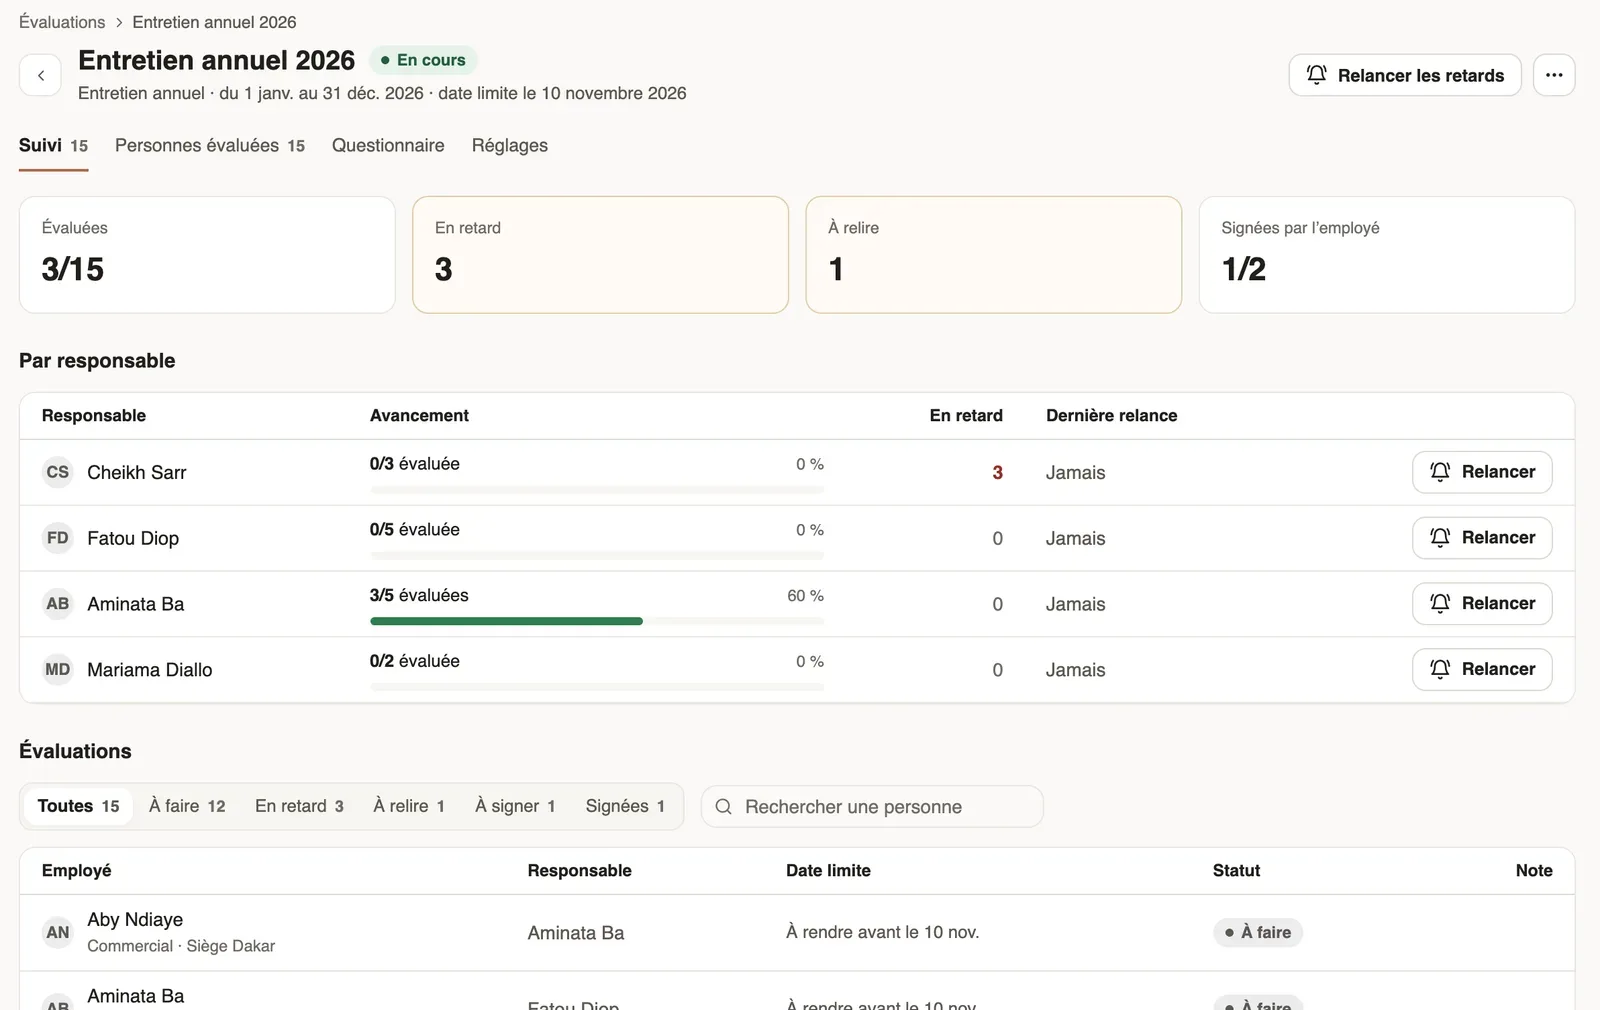
Task: Click the AB avatar in the responsable table
Action: (58, 604)
